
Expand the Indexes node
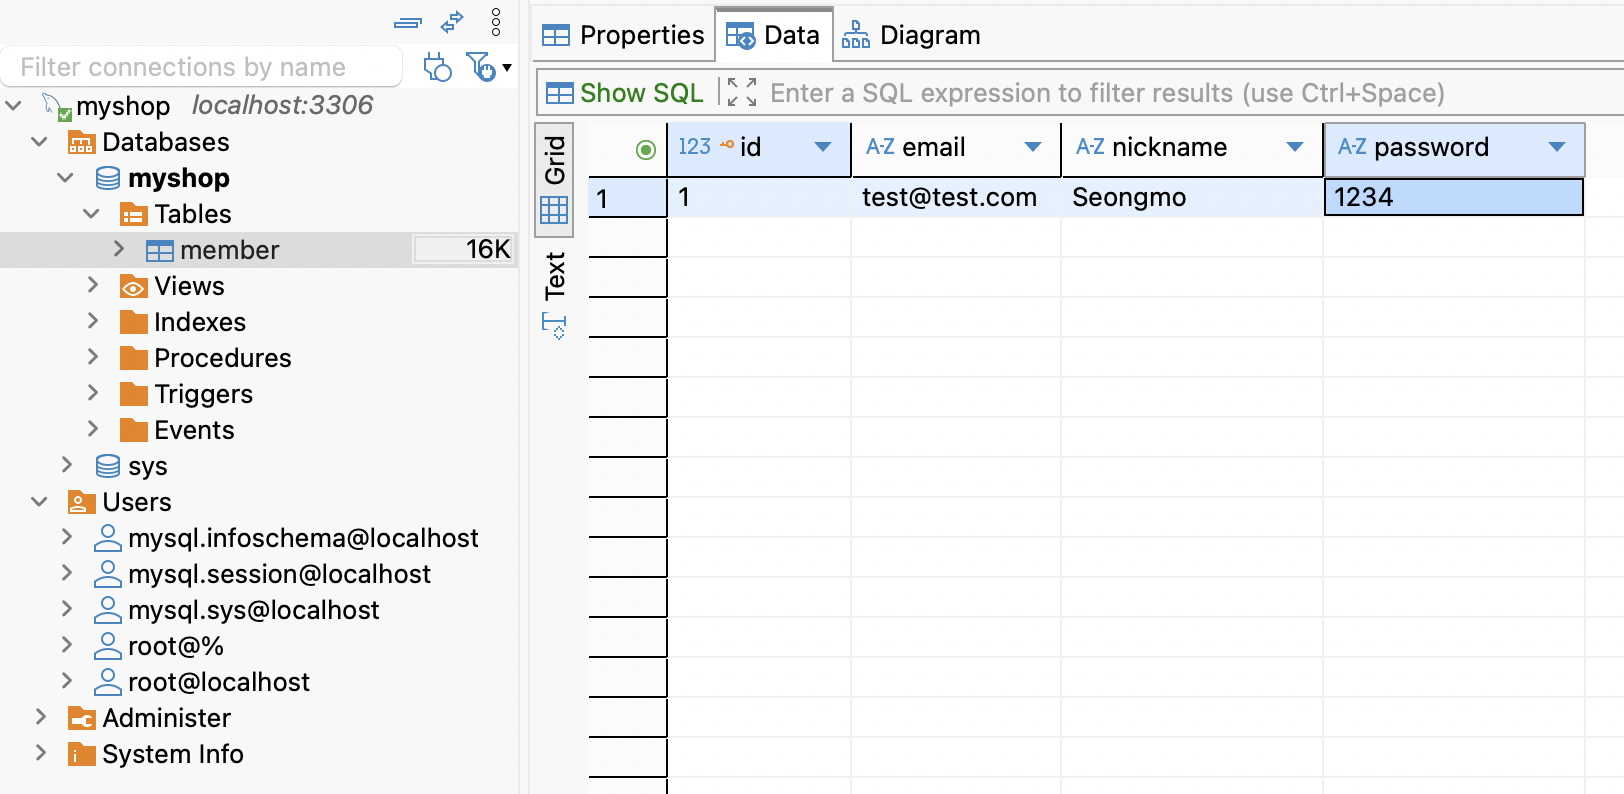pyautogui.click(x=93, y=321)
